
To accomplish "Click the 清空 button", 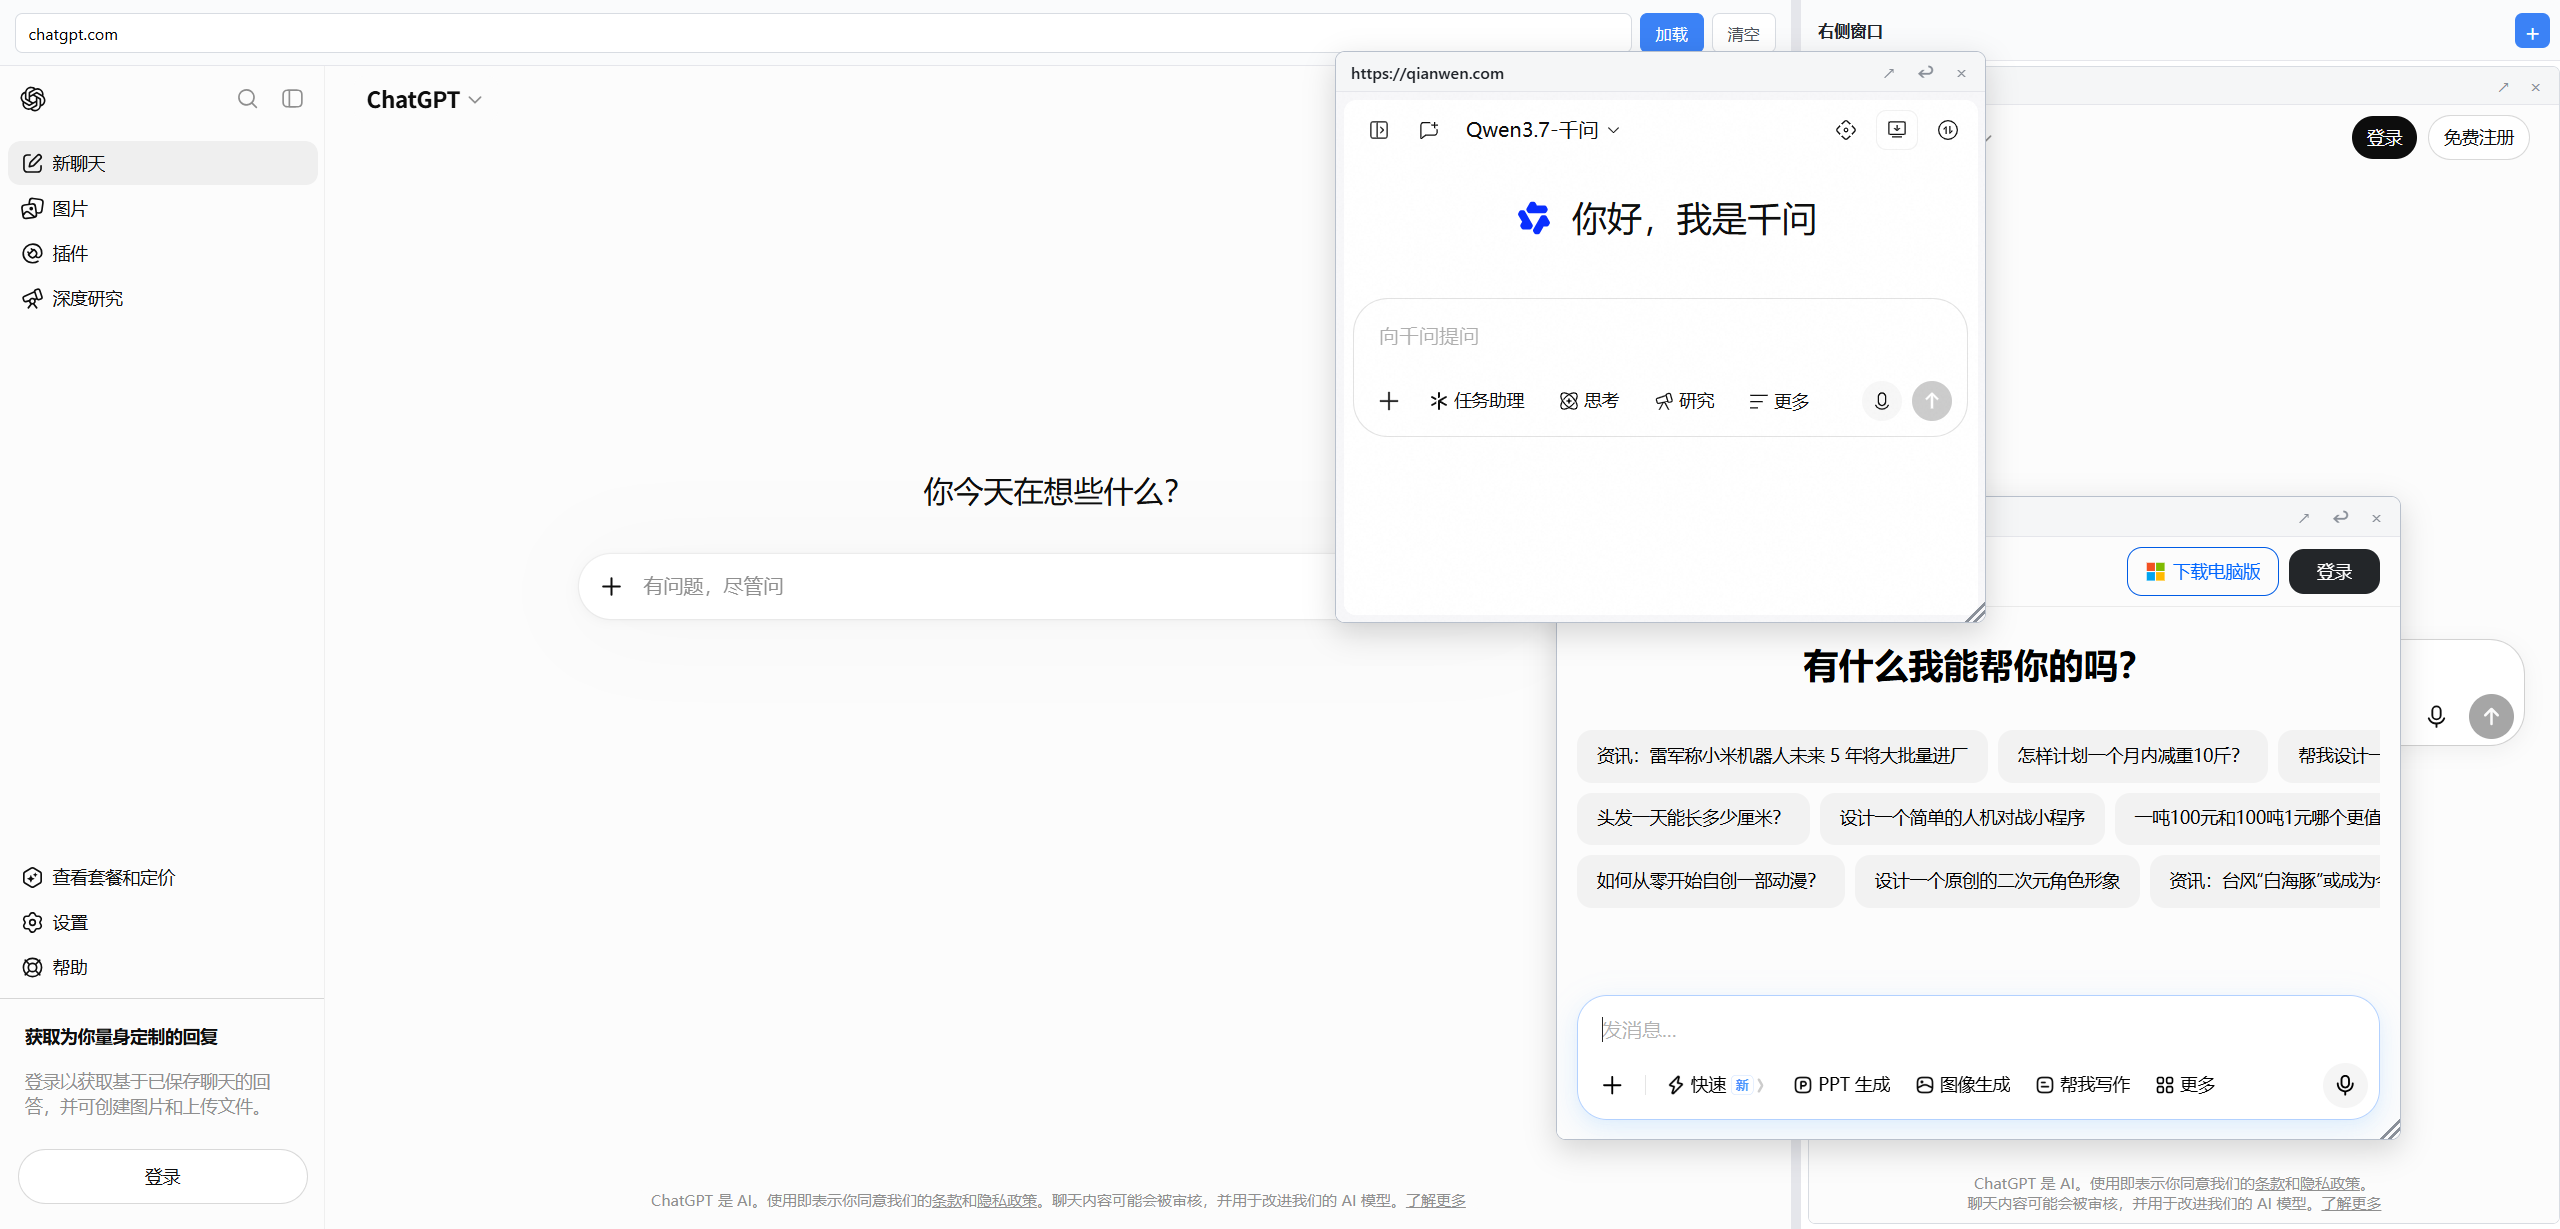I will coord(1743,34).
